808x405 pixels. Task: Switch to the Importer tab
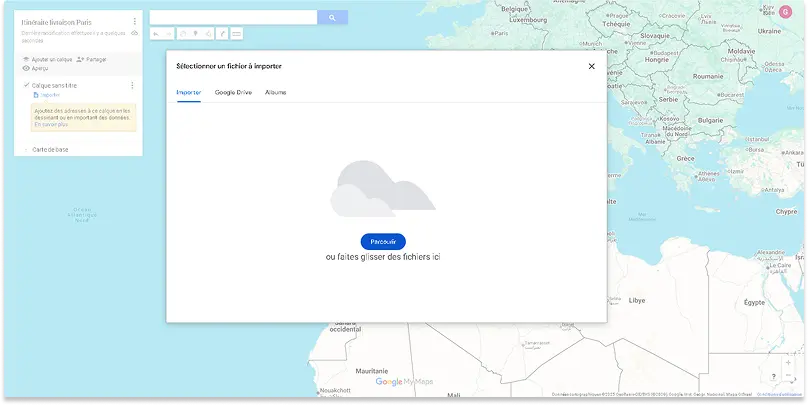coord(189,93)
